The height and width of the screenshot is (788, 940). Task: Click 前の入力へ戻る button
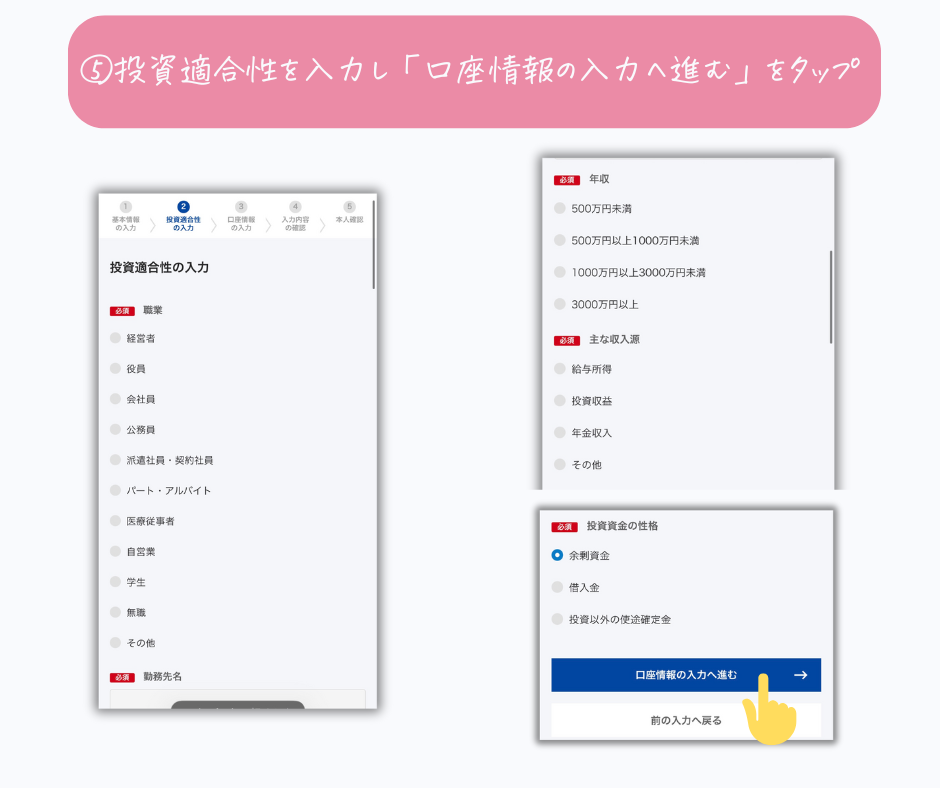tap(685, 720)
